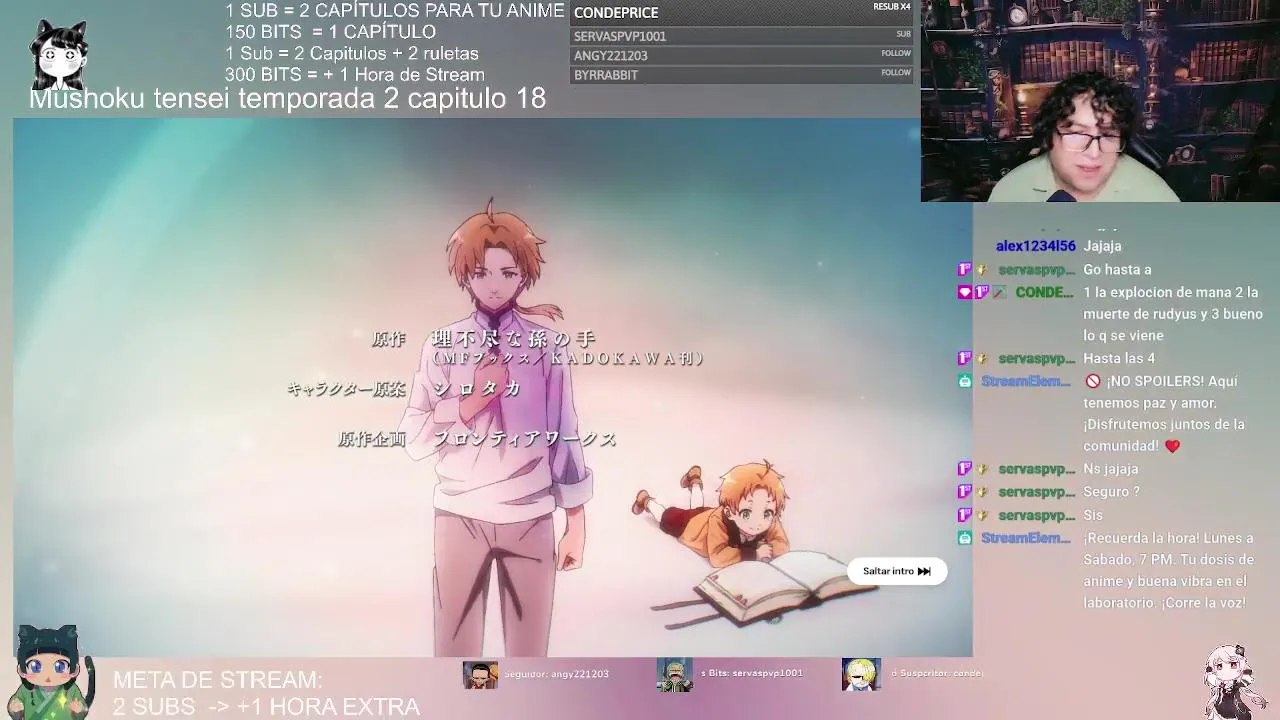Image resolution: width=1280 pixels, height=720 pixels.
Task: Click the no-entry emoji before '¡NO SPOILERS!'
Action: pos(1093,381)
